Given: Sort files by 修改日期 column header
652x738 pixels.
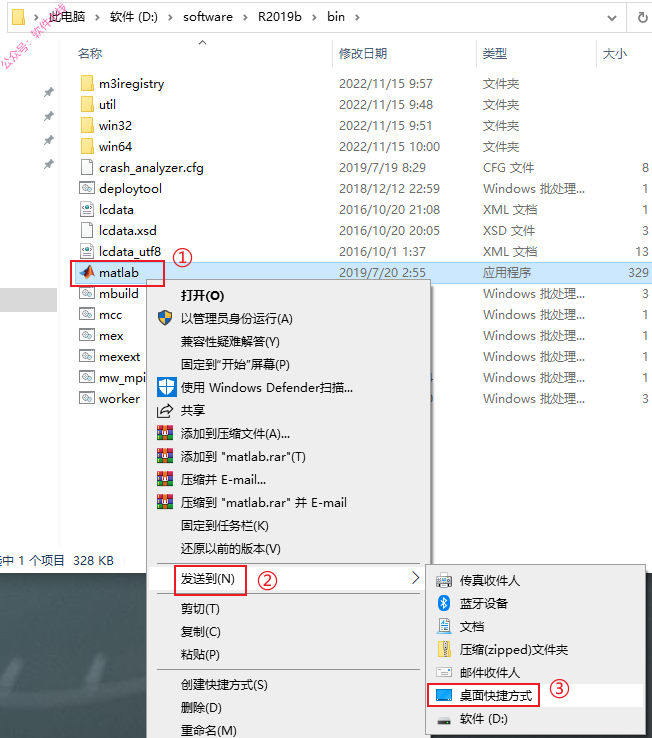Looking at the screenshot, I should 362,54.
